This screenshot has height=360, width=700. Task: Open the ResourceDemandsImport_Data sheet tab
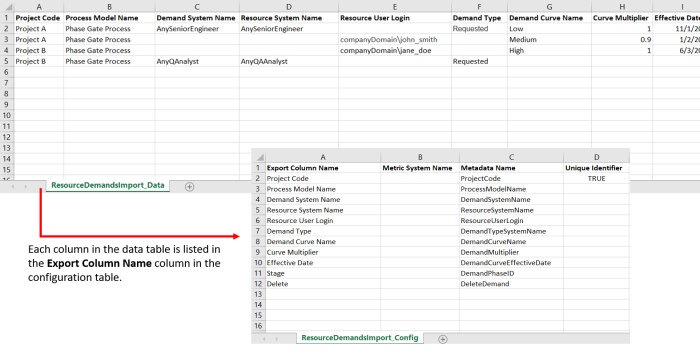[x=108, y=185]
